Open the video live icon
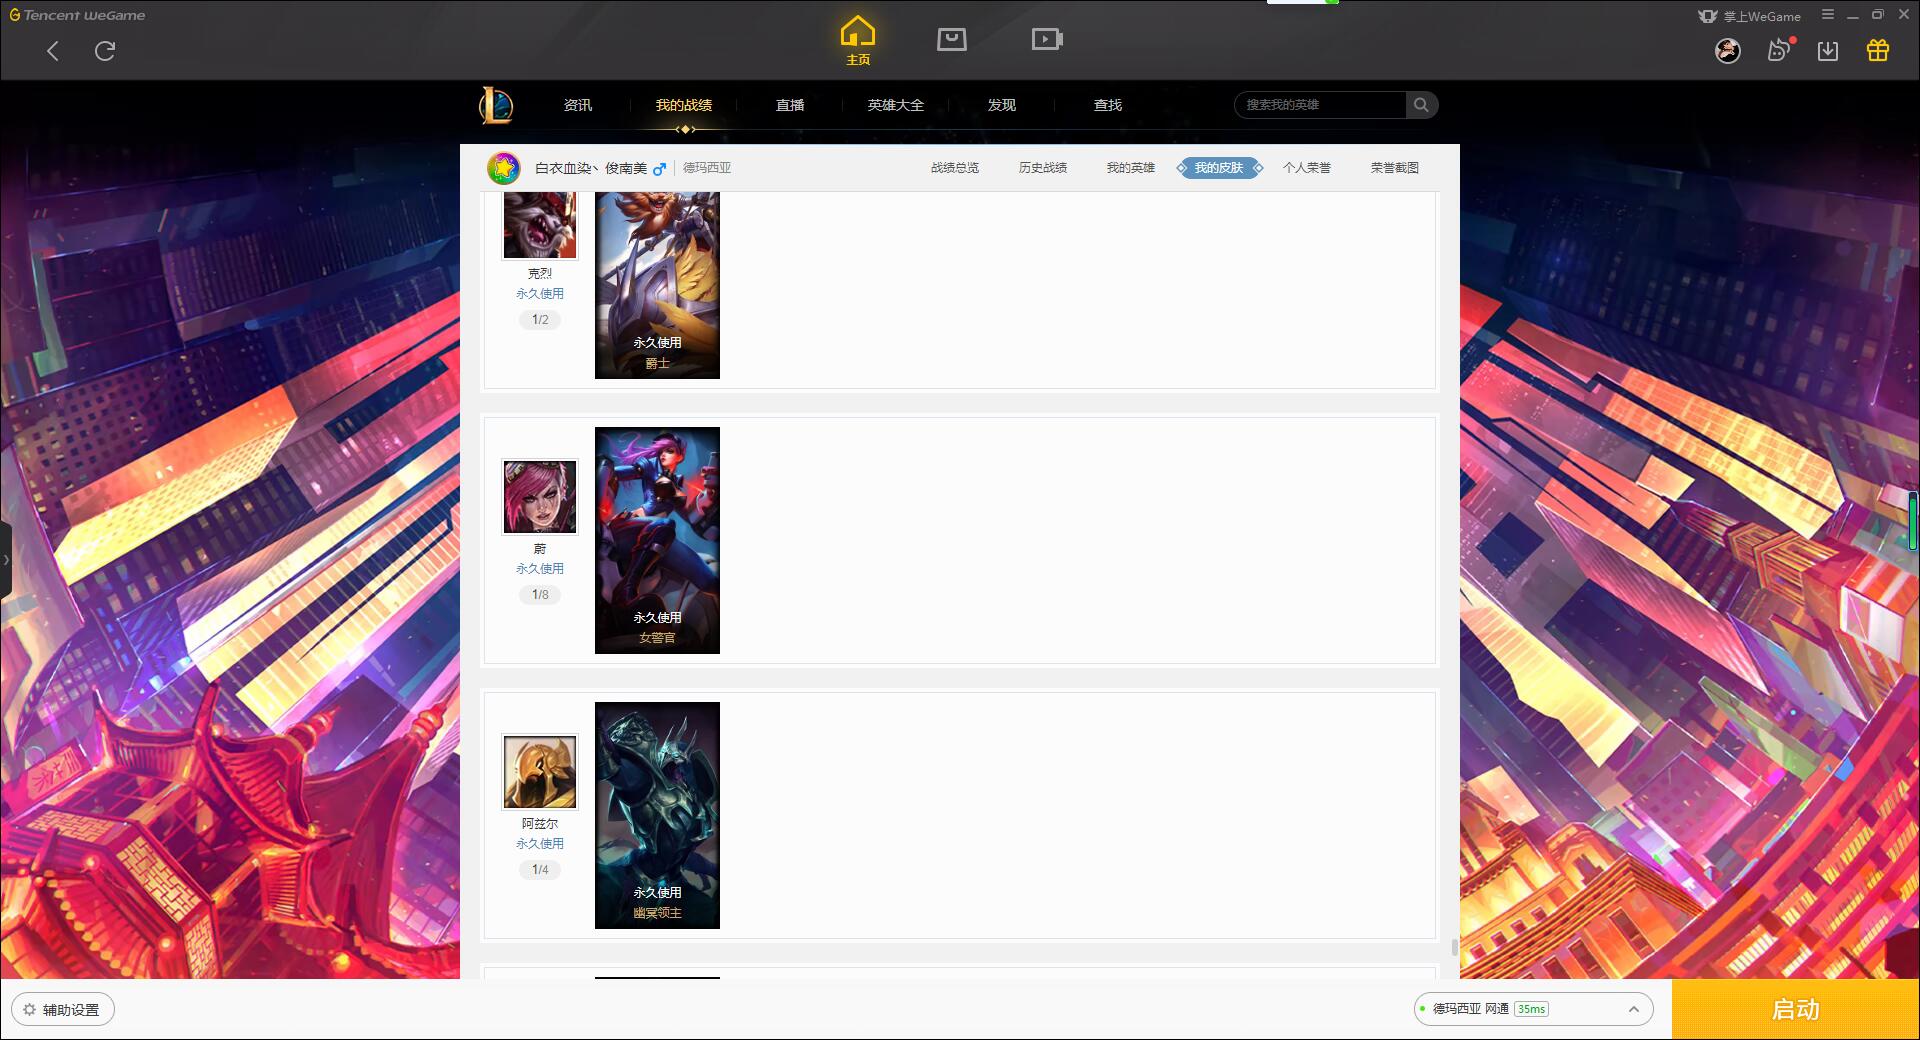The image size is (1920, 1040). (x=1047, y=40)
